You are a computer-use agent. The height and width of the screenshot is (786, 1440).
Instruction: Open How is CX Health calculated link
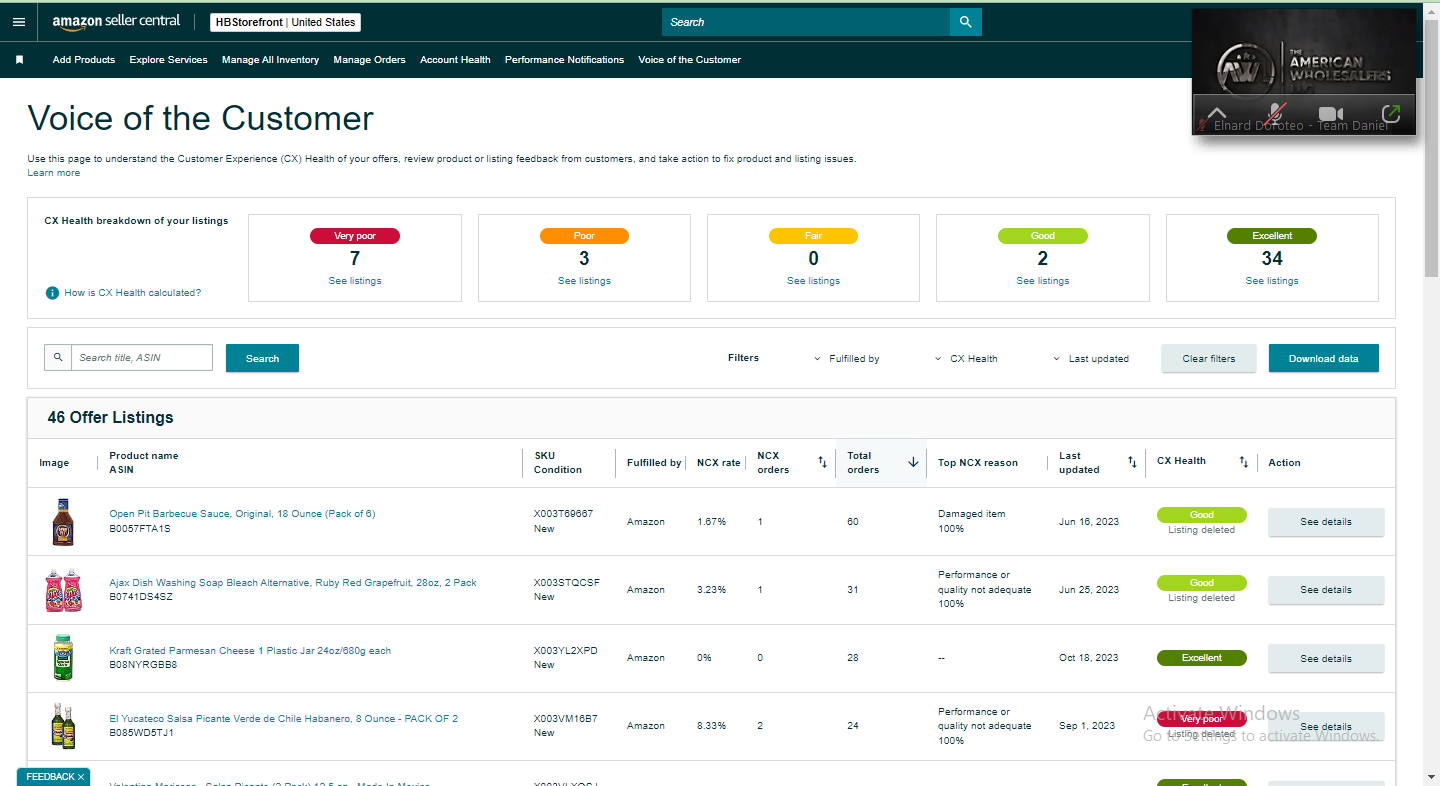(x=133, y=293)
